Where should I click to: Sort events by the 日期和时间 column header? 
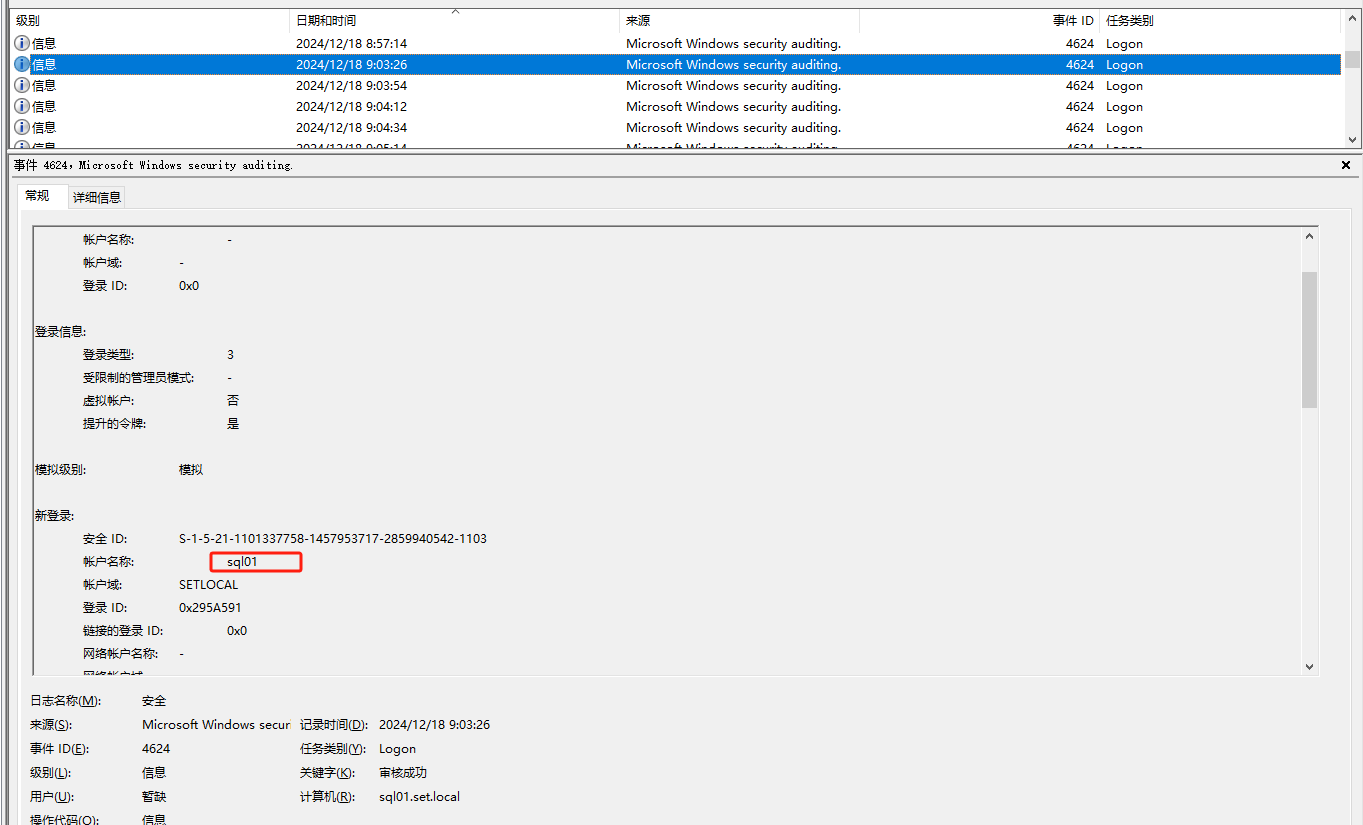pyautogui.click(x=455, y=20)
